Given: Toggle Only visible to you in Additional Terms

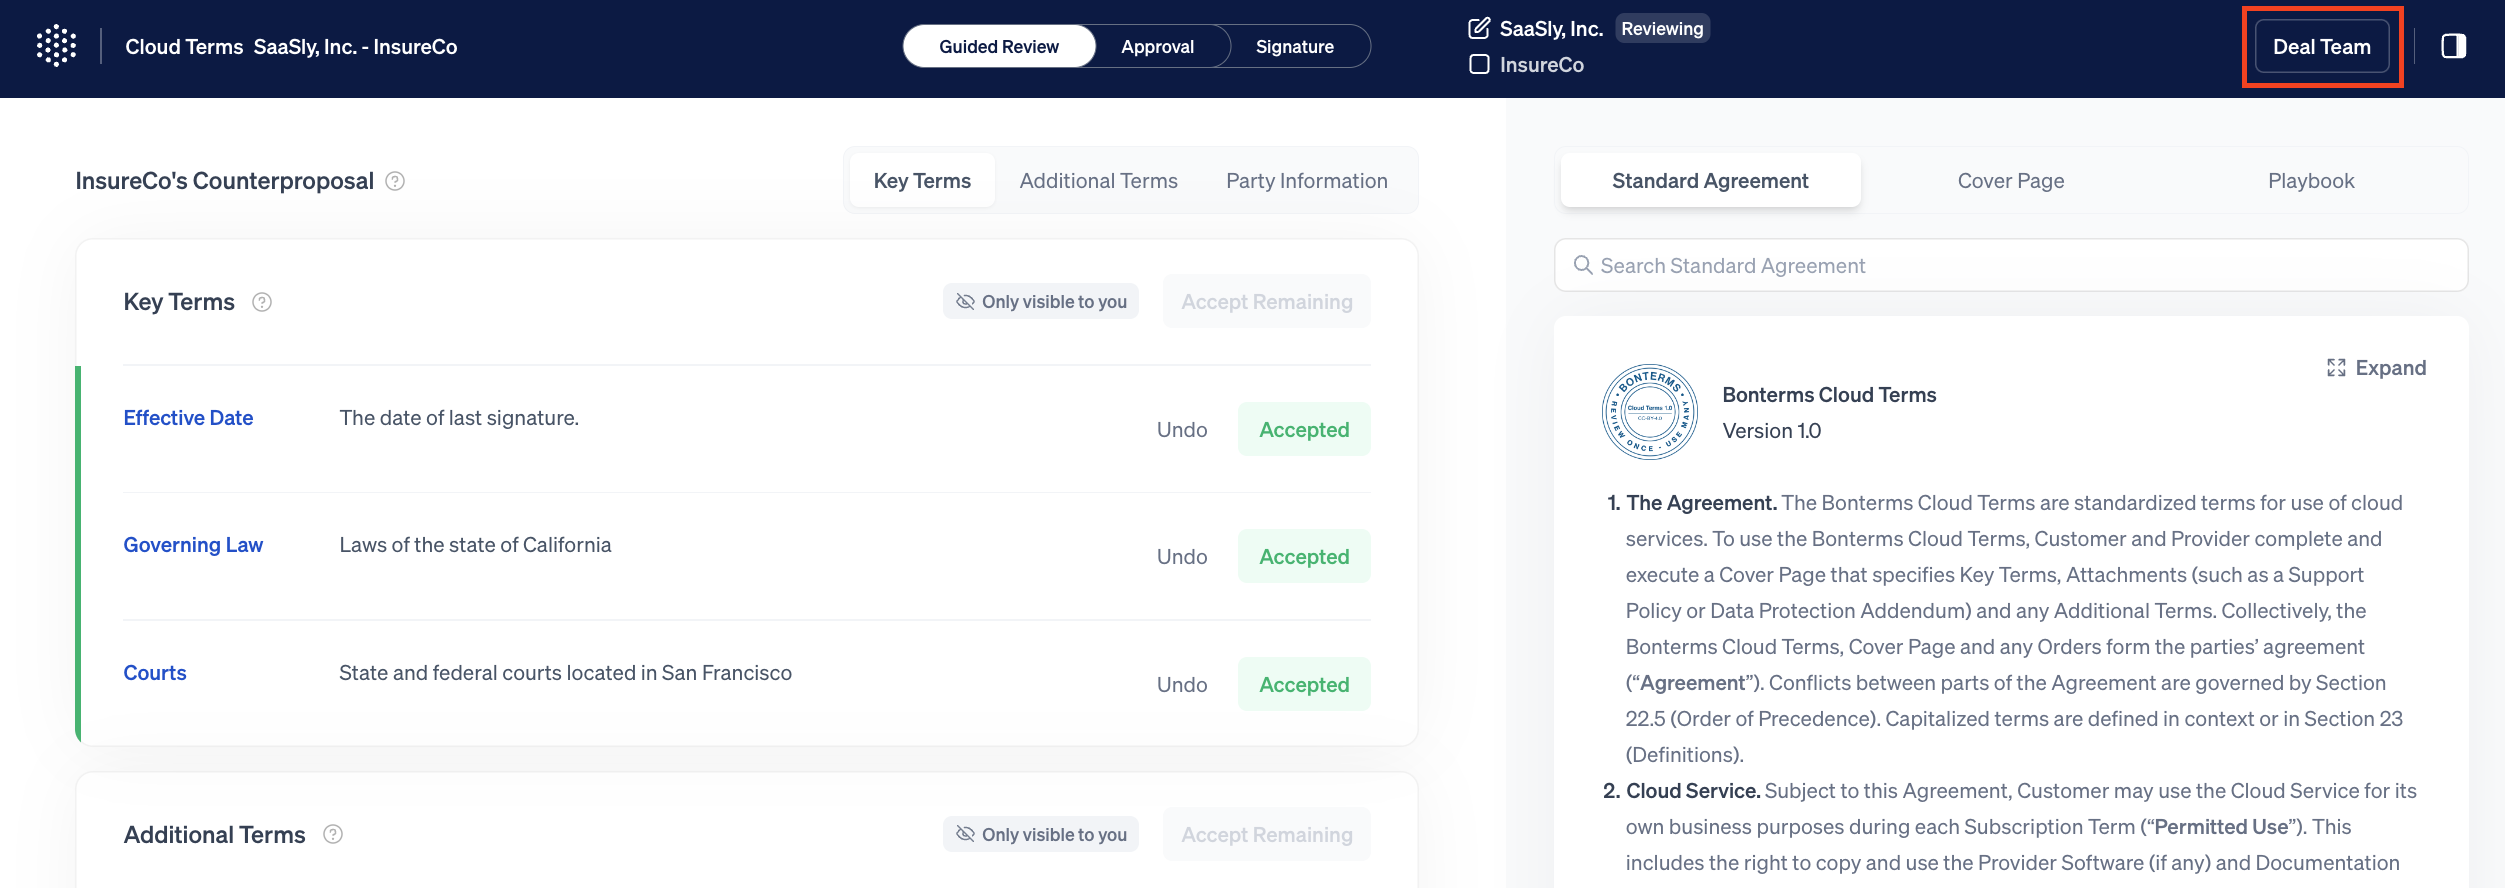Looking at the screenshot, I should 1040,834.
